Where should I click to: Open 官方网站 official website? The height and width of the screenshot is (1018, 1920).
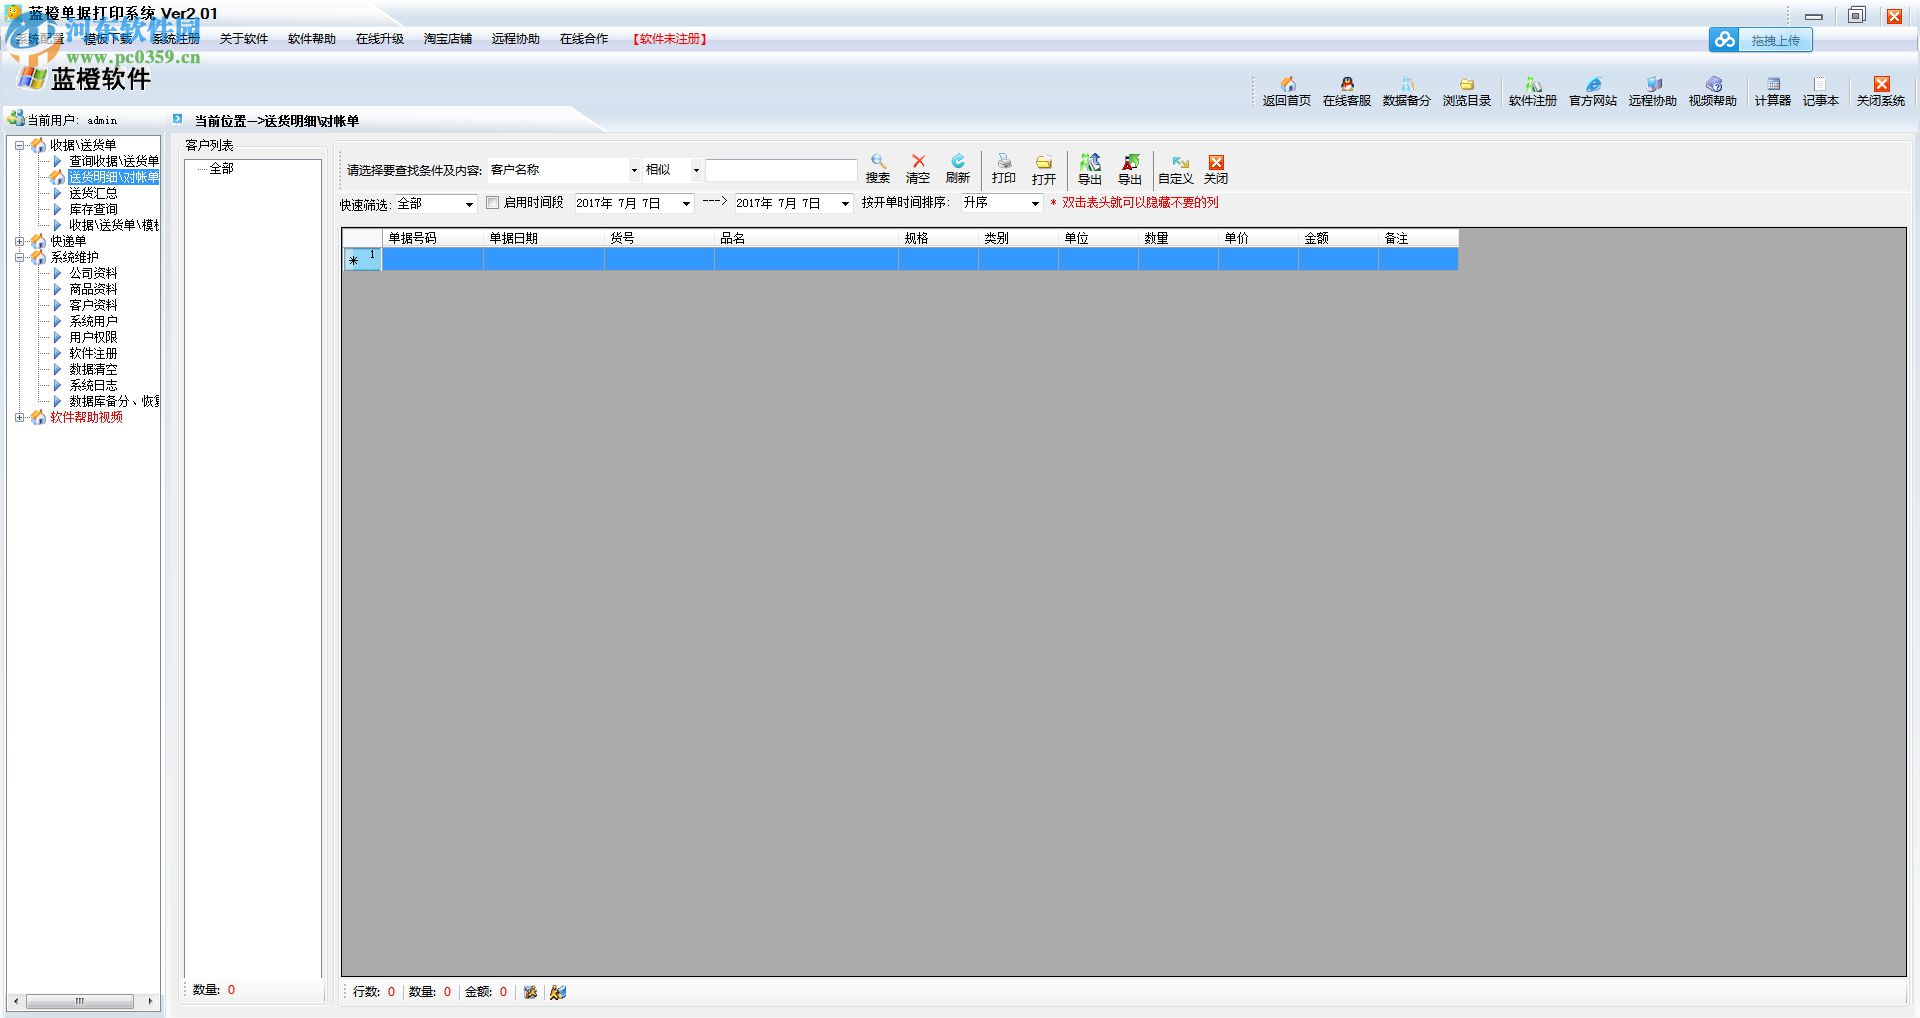point(1592,91)
